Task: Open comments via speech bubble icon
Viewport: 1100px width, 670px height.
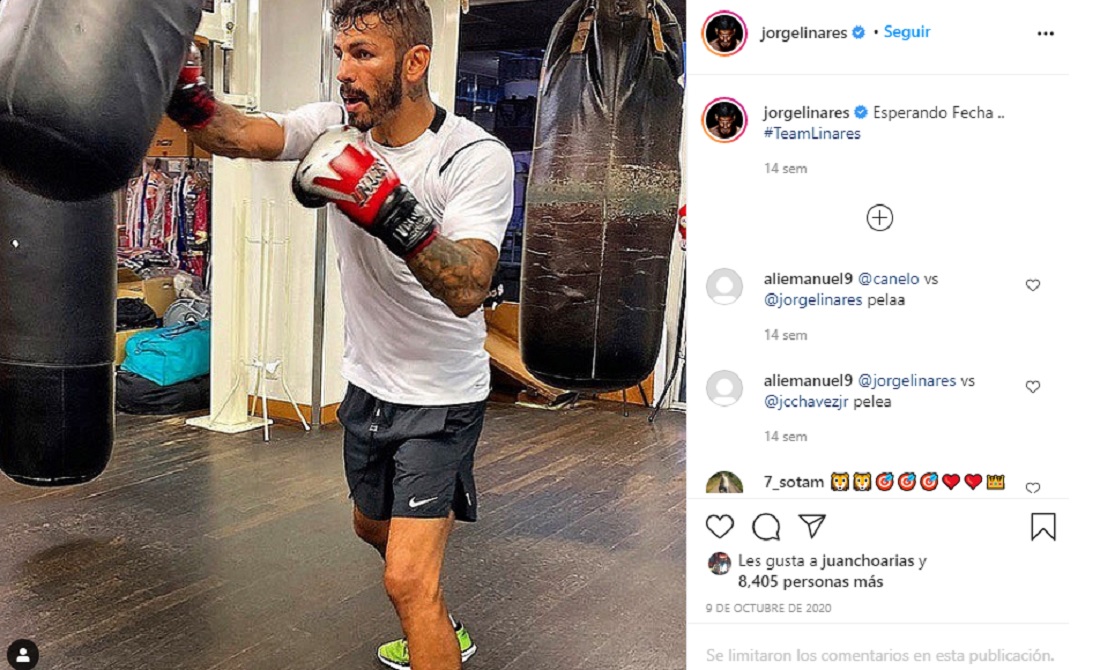Action: (765, 526)
